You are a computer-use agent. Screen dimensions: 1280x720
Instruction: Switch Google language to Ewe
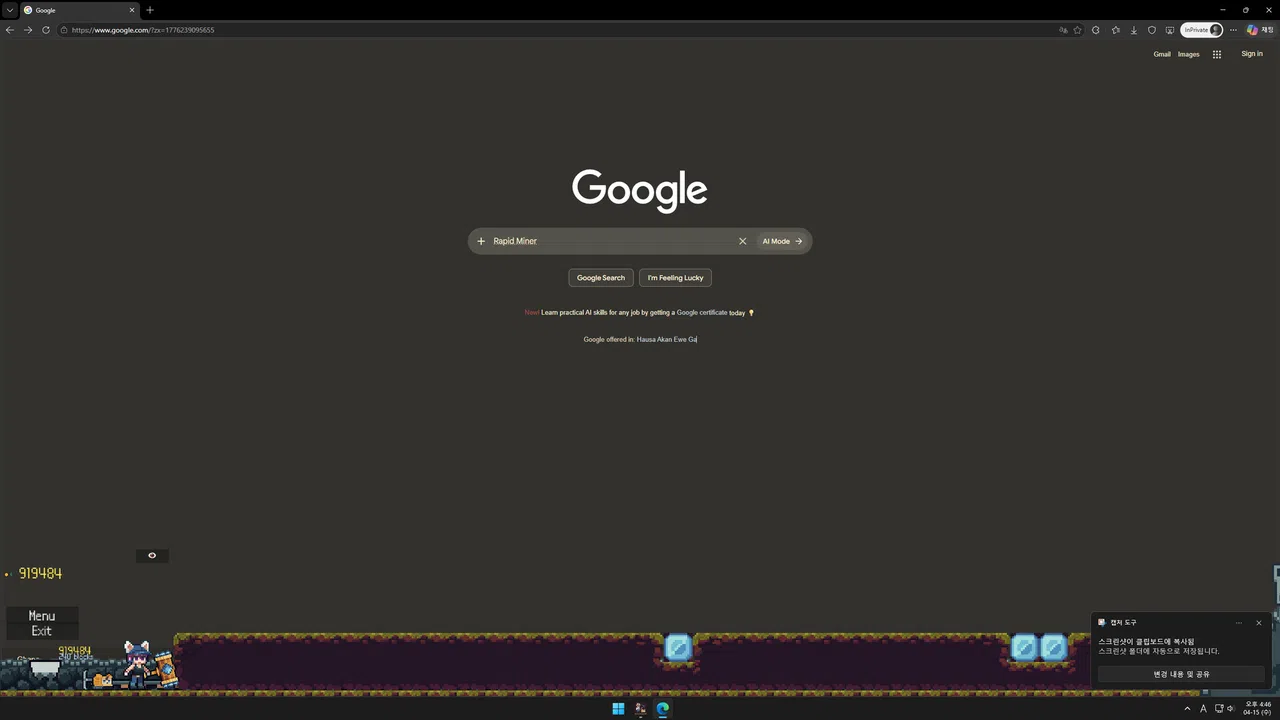[680, 339]
